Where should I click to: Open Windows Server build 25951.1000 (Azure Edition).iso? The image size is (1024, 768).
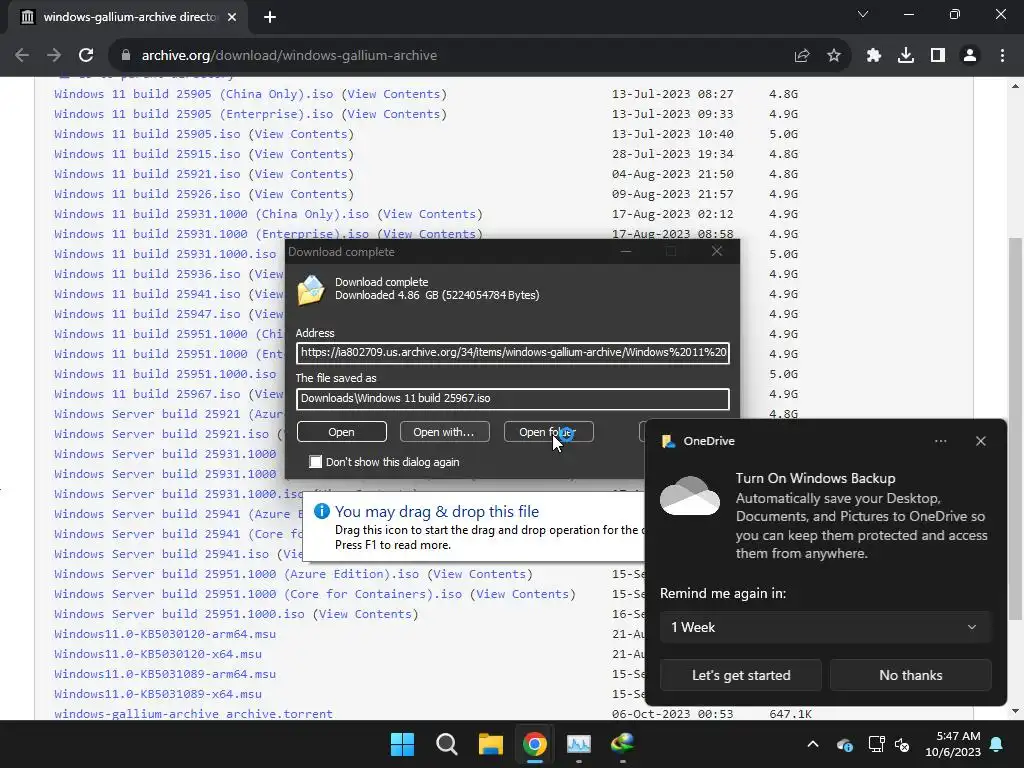click(236, 574)
